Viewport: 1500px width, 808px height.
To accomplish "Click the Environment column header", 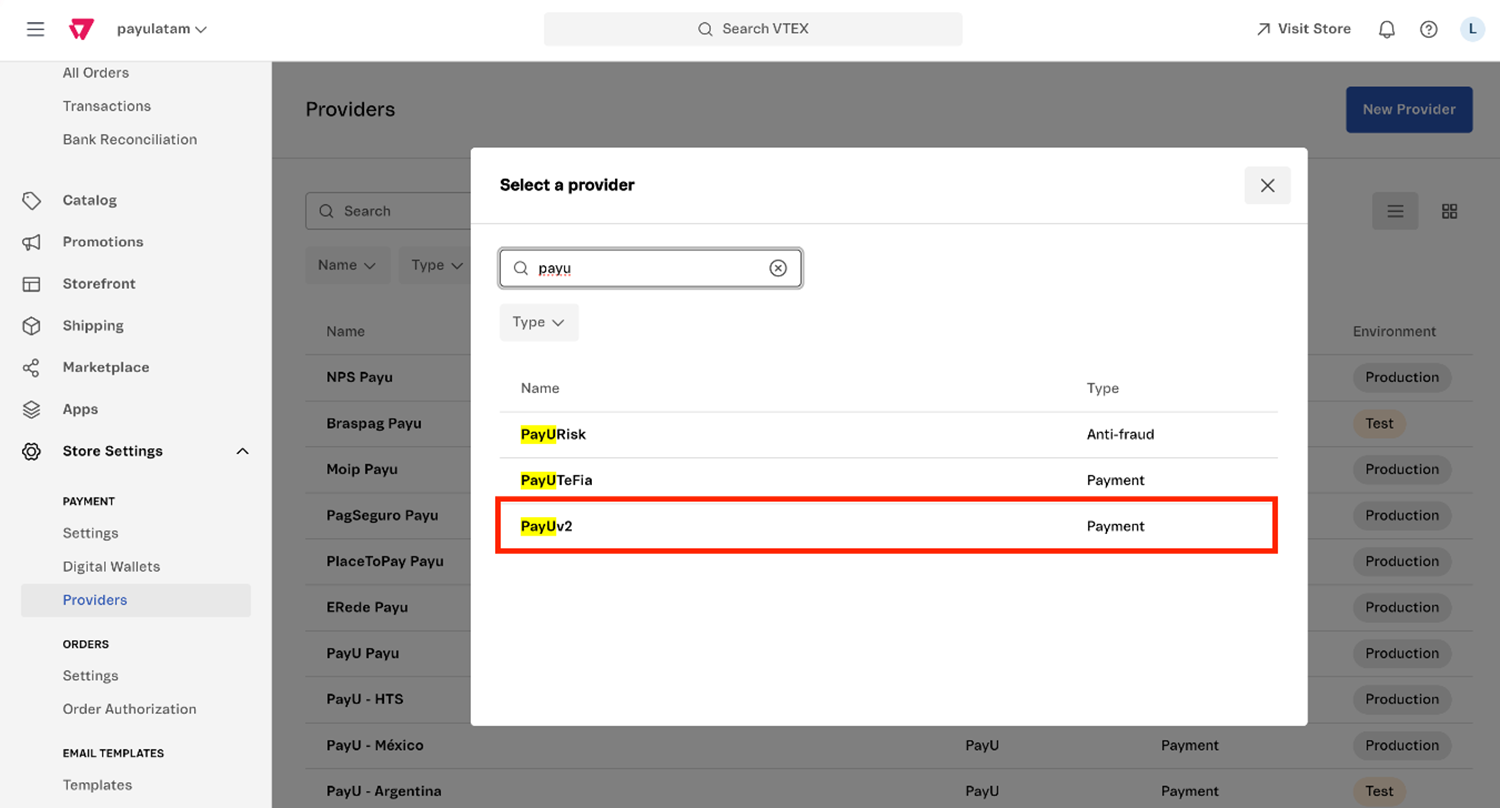I will [x=1394, y=331].
